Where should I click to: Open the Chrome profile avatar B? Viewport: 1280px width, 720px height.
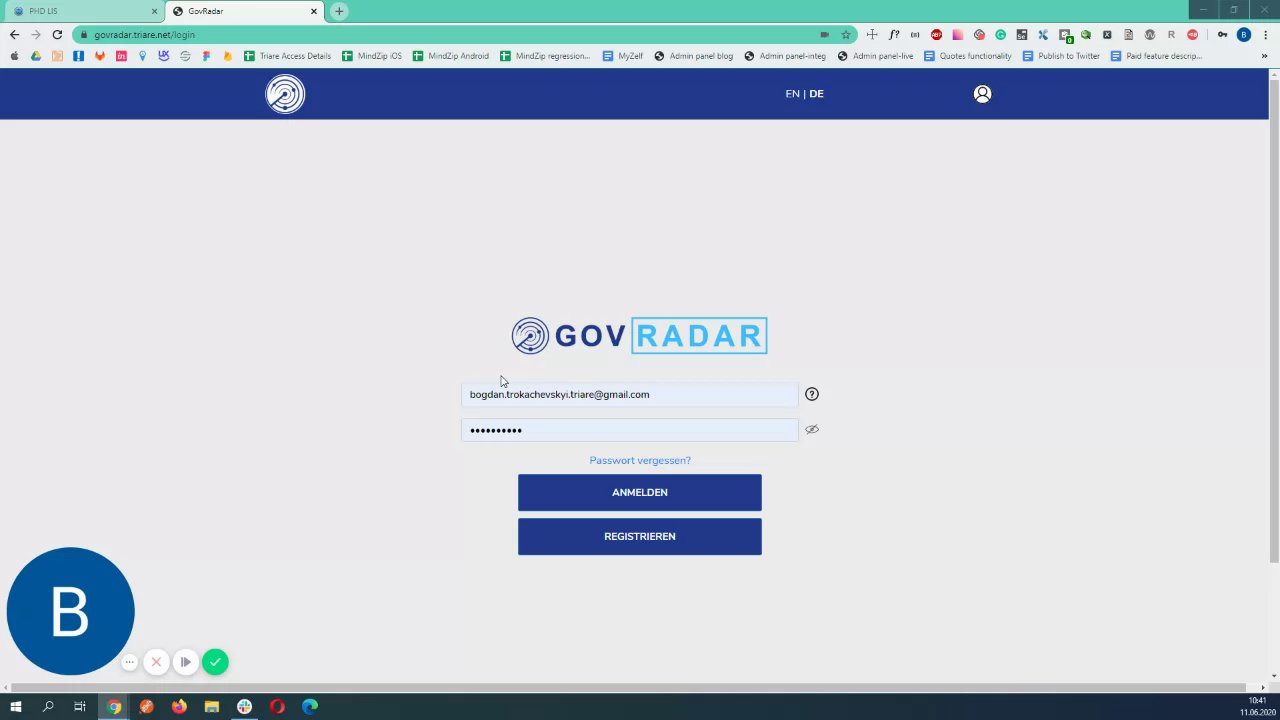(1244, 35)
